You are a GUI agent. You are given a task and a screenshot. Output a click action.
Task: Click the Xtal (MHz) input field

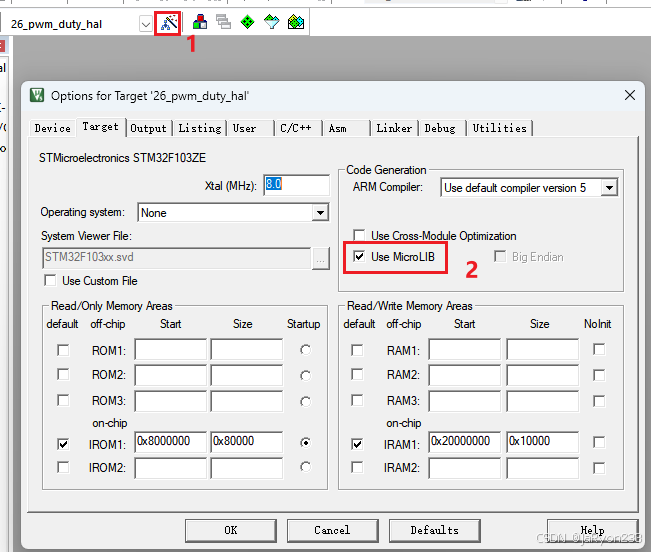tap(296, 185)
